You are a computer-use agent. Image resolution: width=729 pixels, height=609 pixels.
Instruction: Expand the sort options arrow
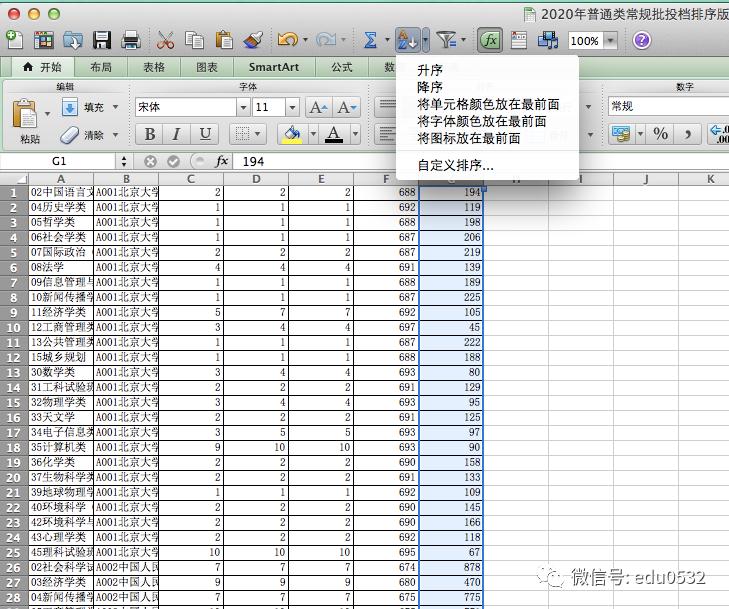pyautogui.click(x=425, y=40)
